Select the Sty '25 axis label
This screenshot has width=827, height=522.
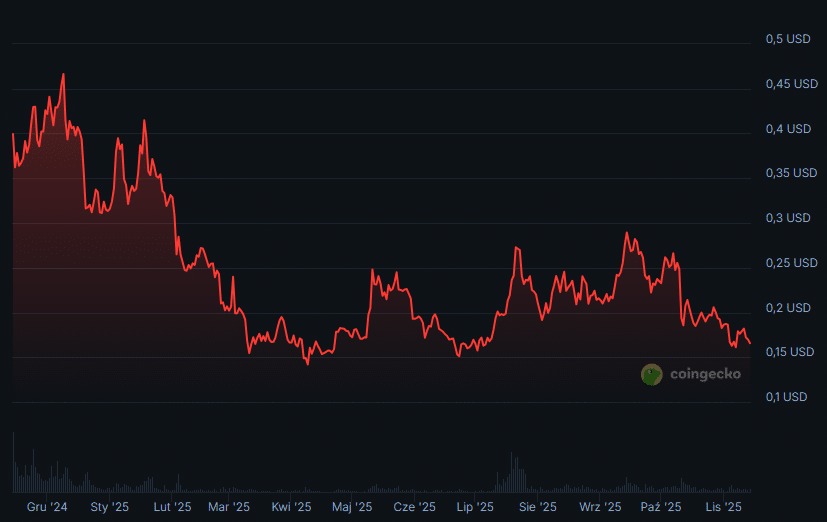coord(109,508)
